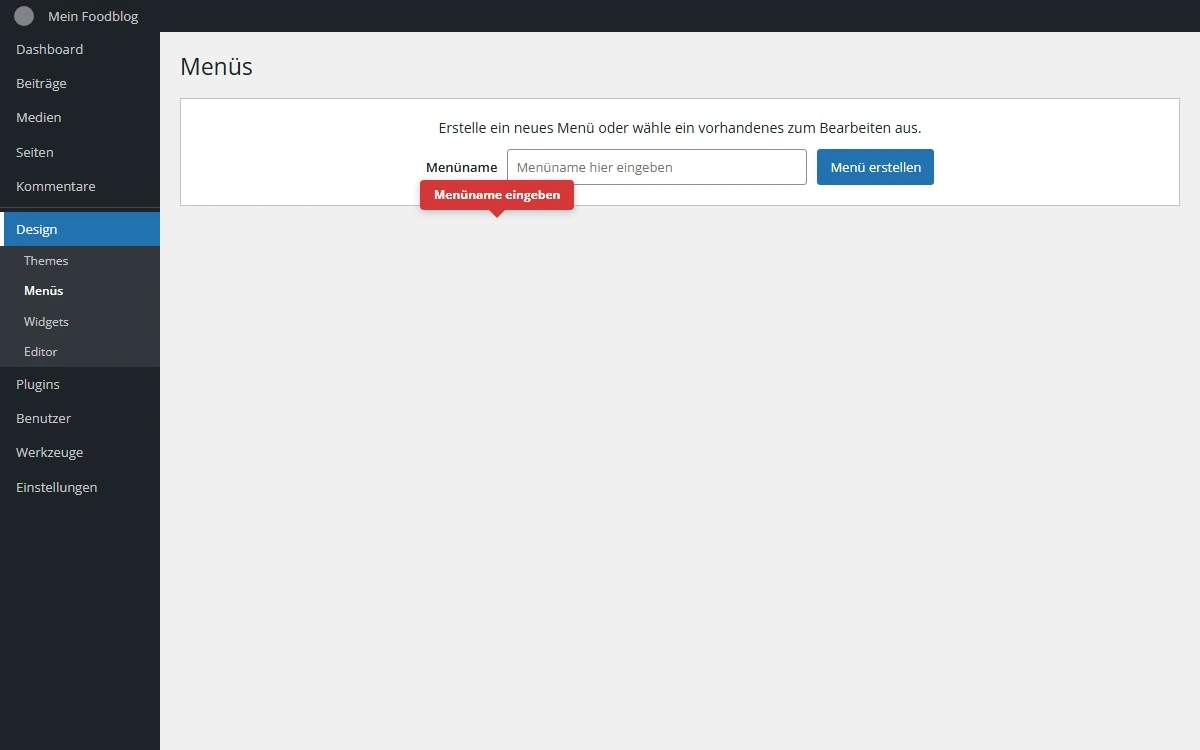Open the Medien library
The width and height of the screenshot is (1200, 750).
39,118
